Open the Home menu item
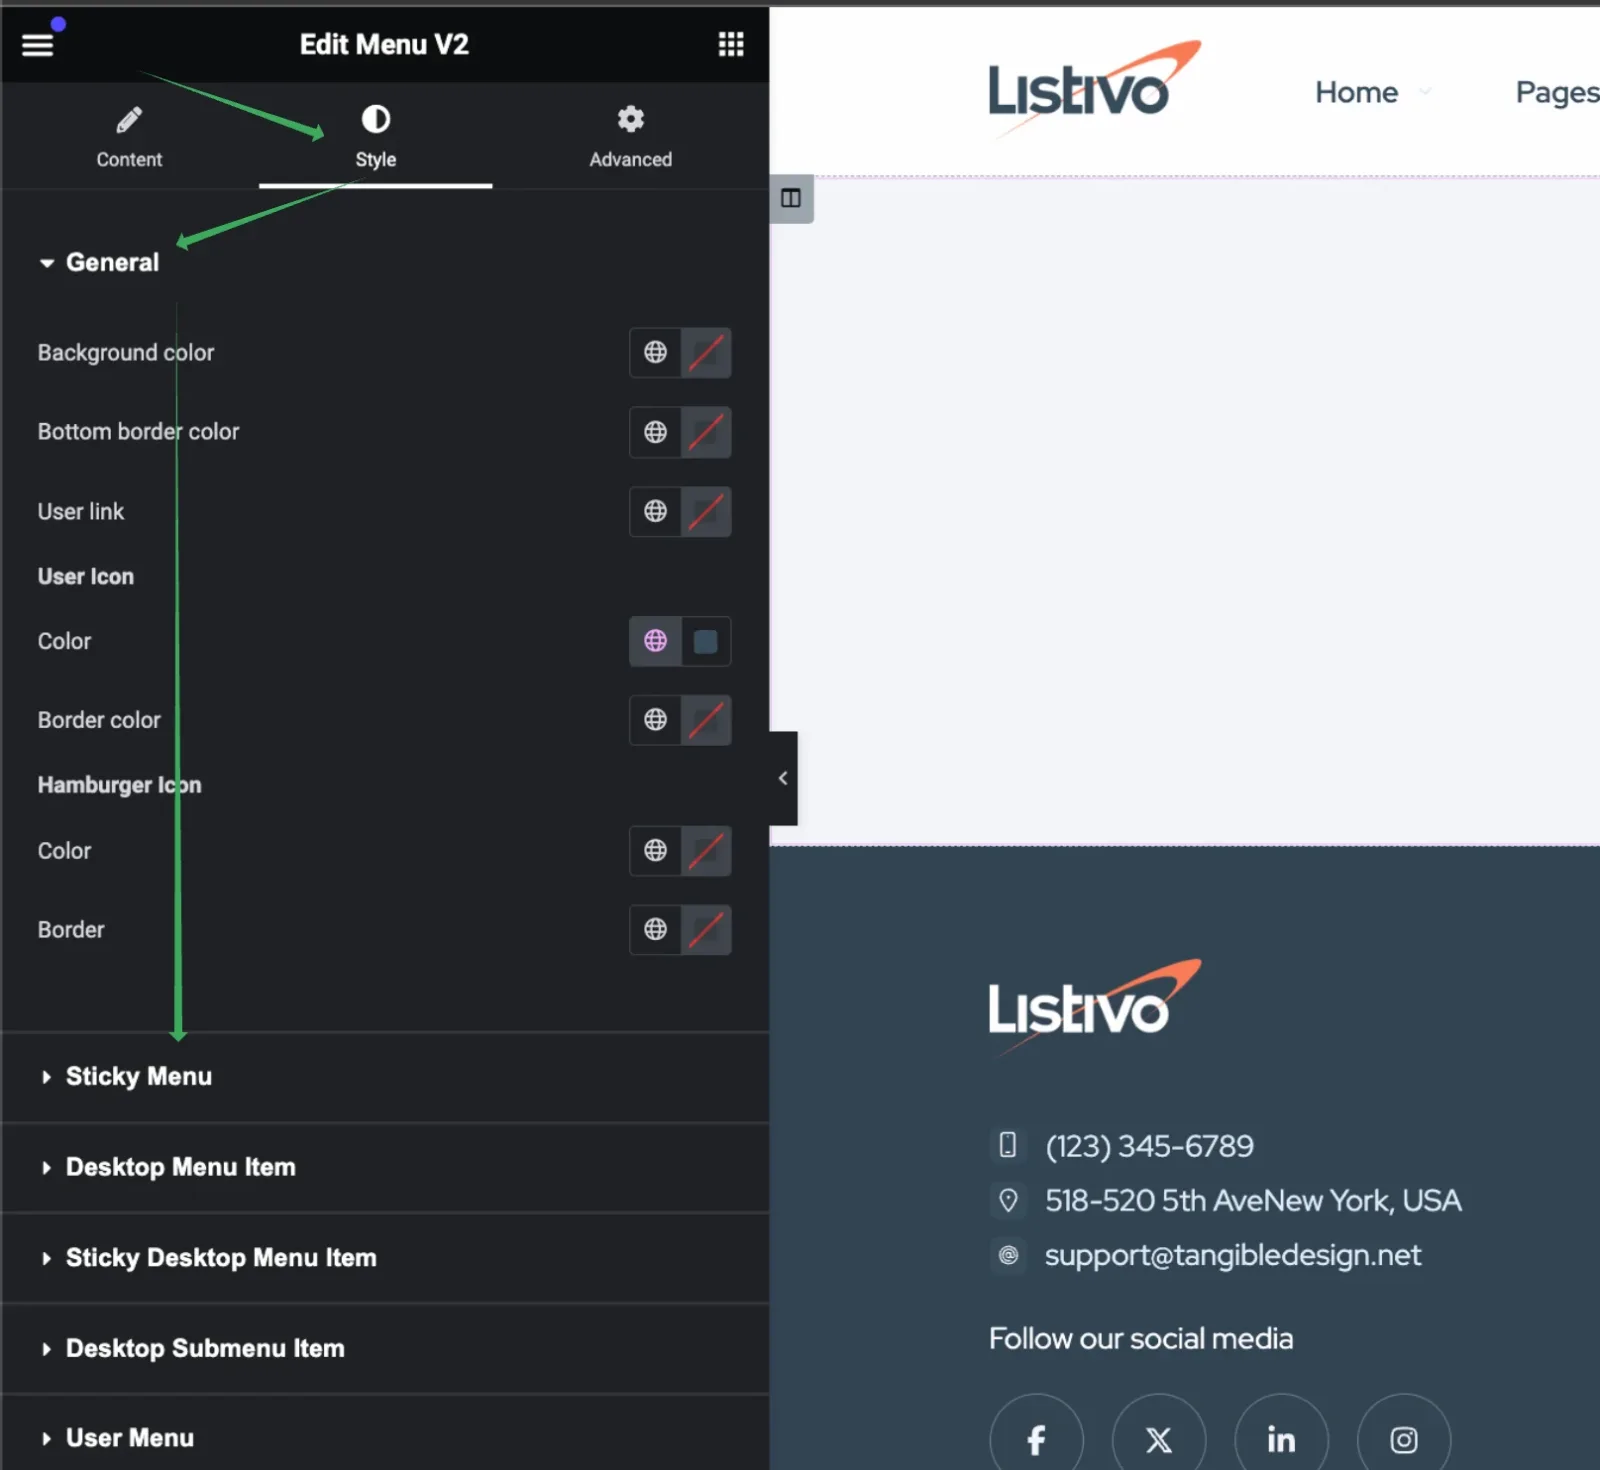This screenshot has height=1470, width=1600. (1356, 92)
